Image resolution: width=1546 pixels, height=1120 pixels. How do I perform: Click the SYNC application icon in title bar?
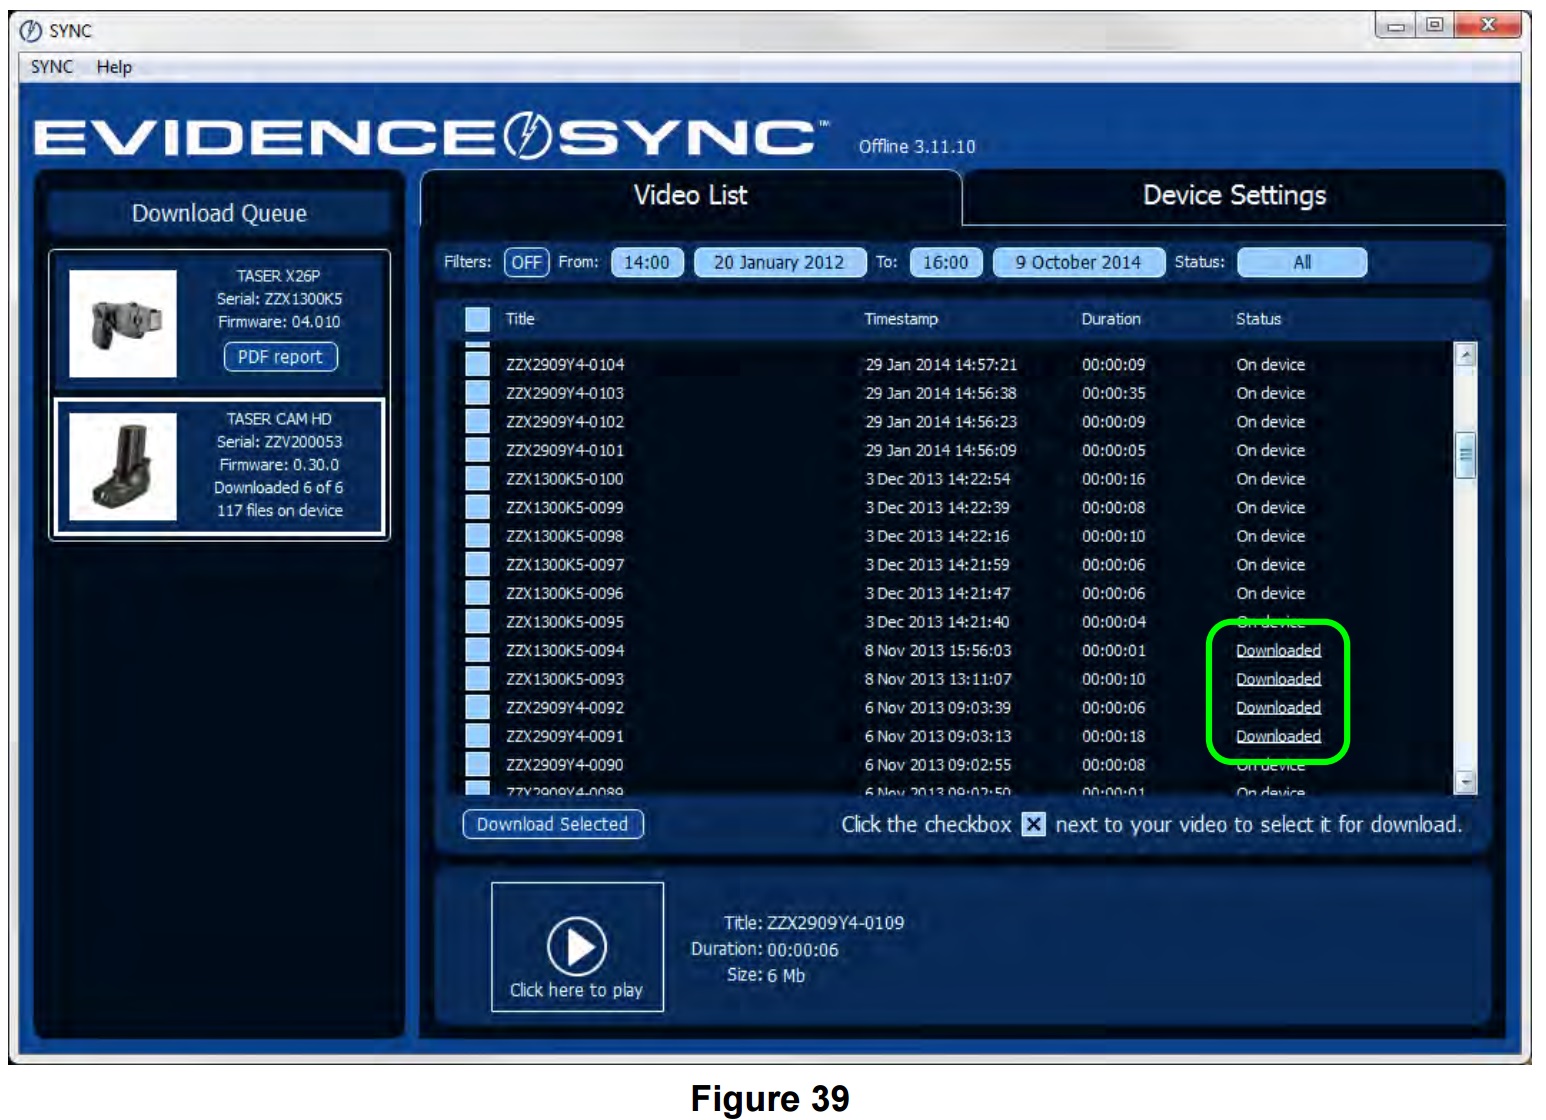click(33, 30)
